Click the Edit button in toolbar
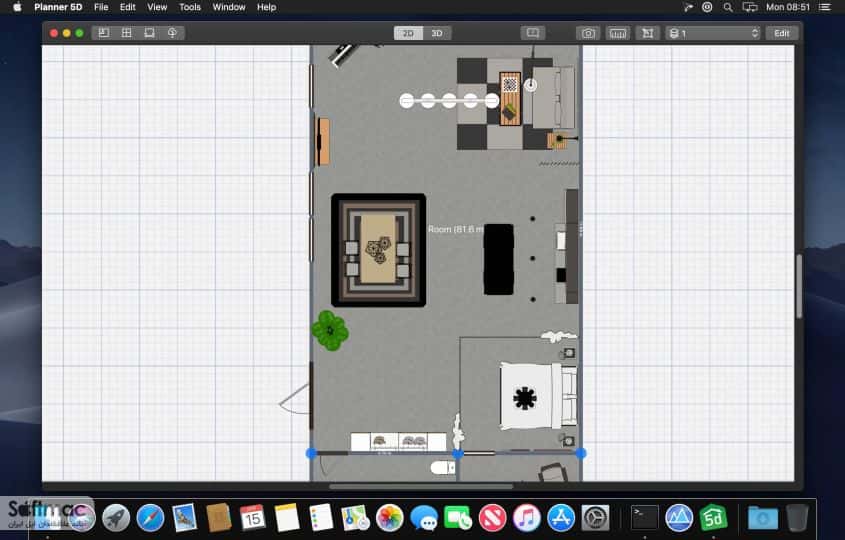 pos(781,33)
